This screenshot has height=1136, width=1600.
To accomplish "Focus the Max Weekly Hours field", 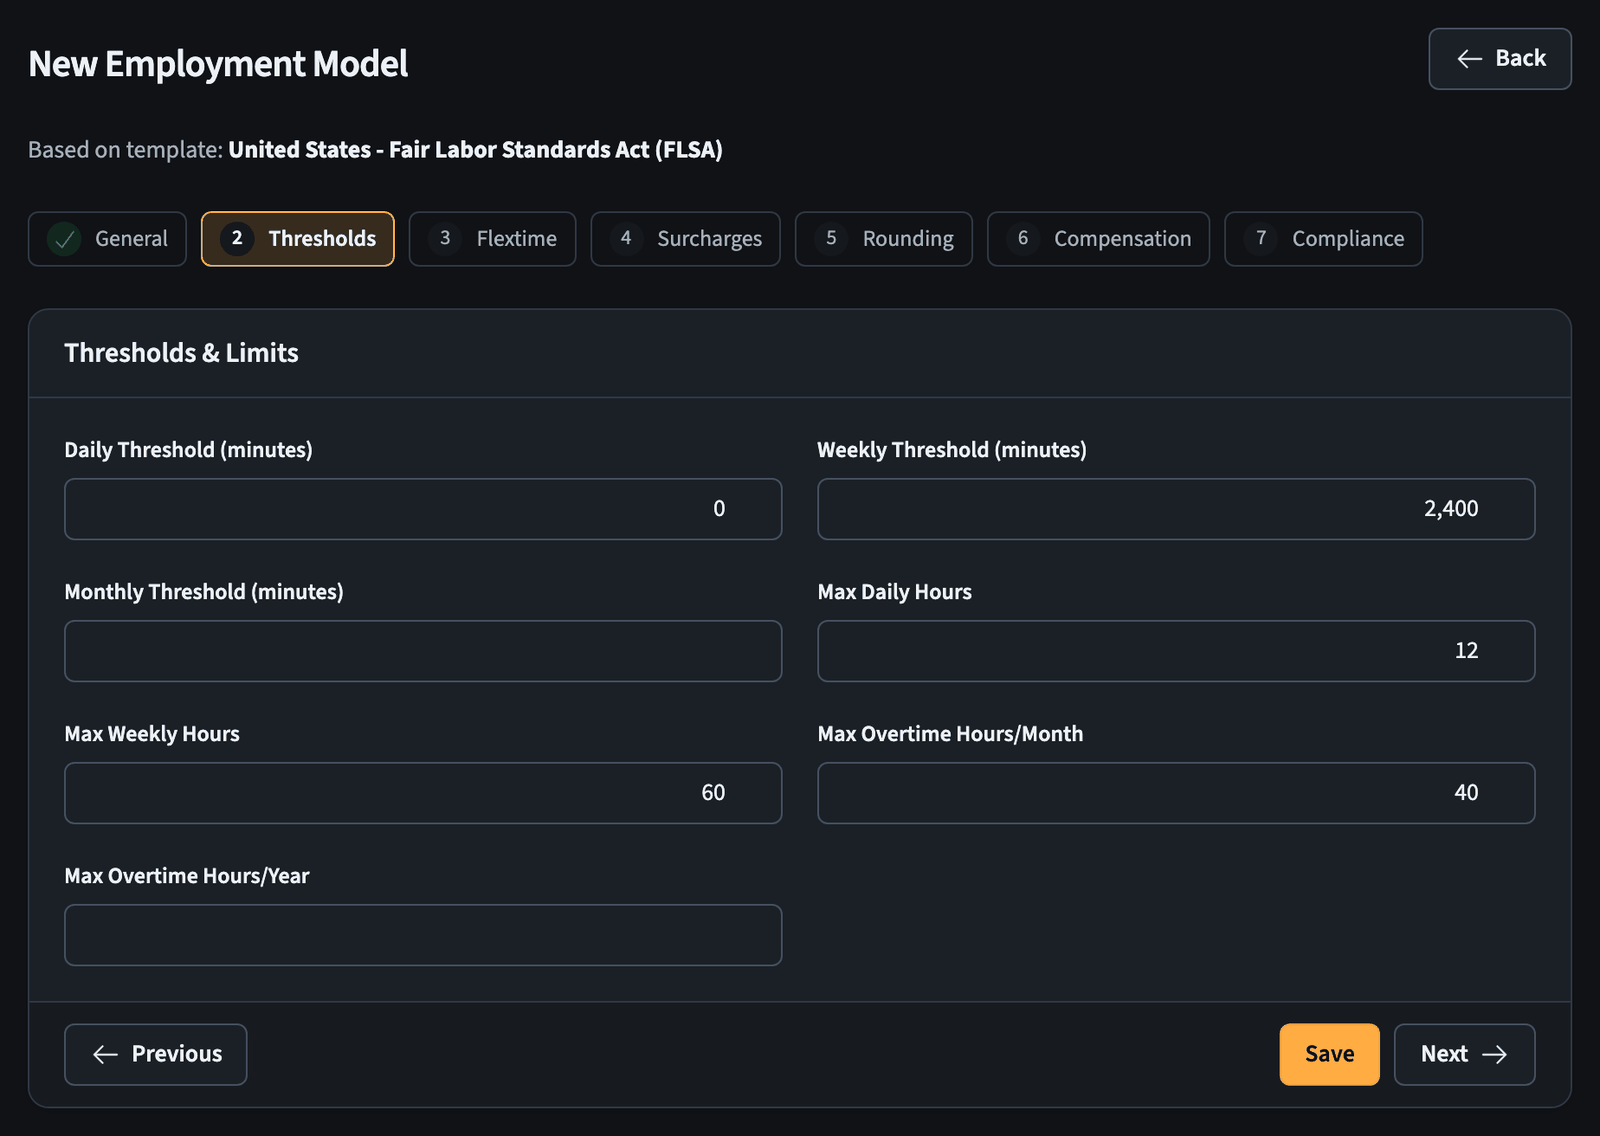I will [x=423, y=793].
